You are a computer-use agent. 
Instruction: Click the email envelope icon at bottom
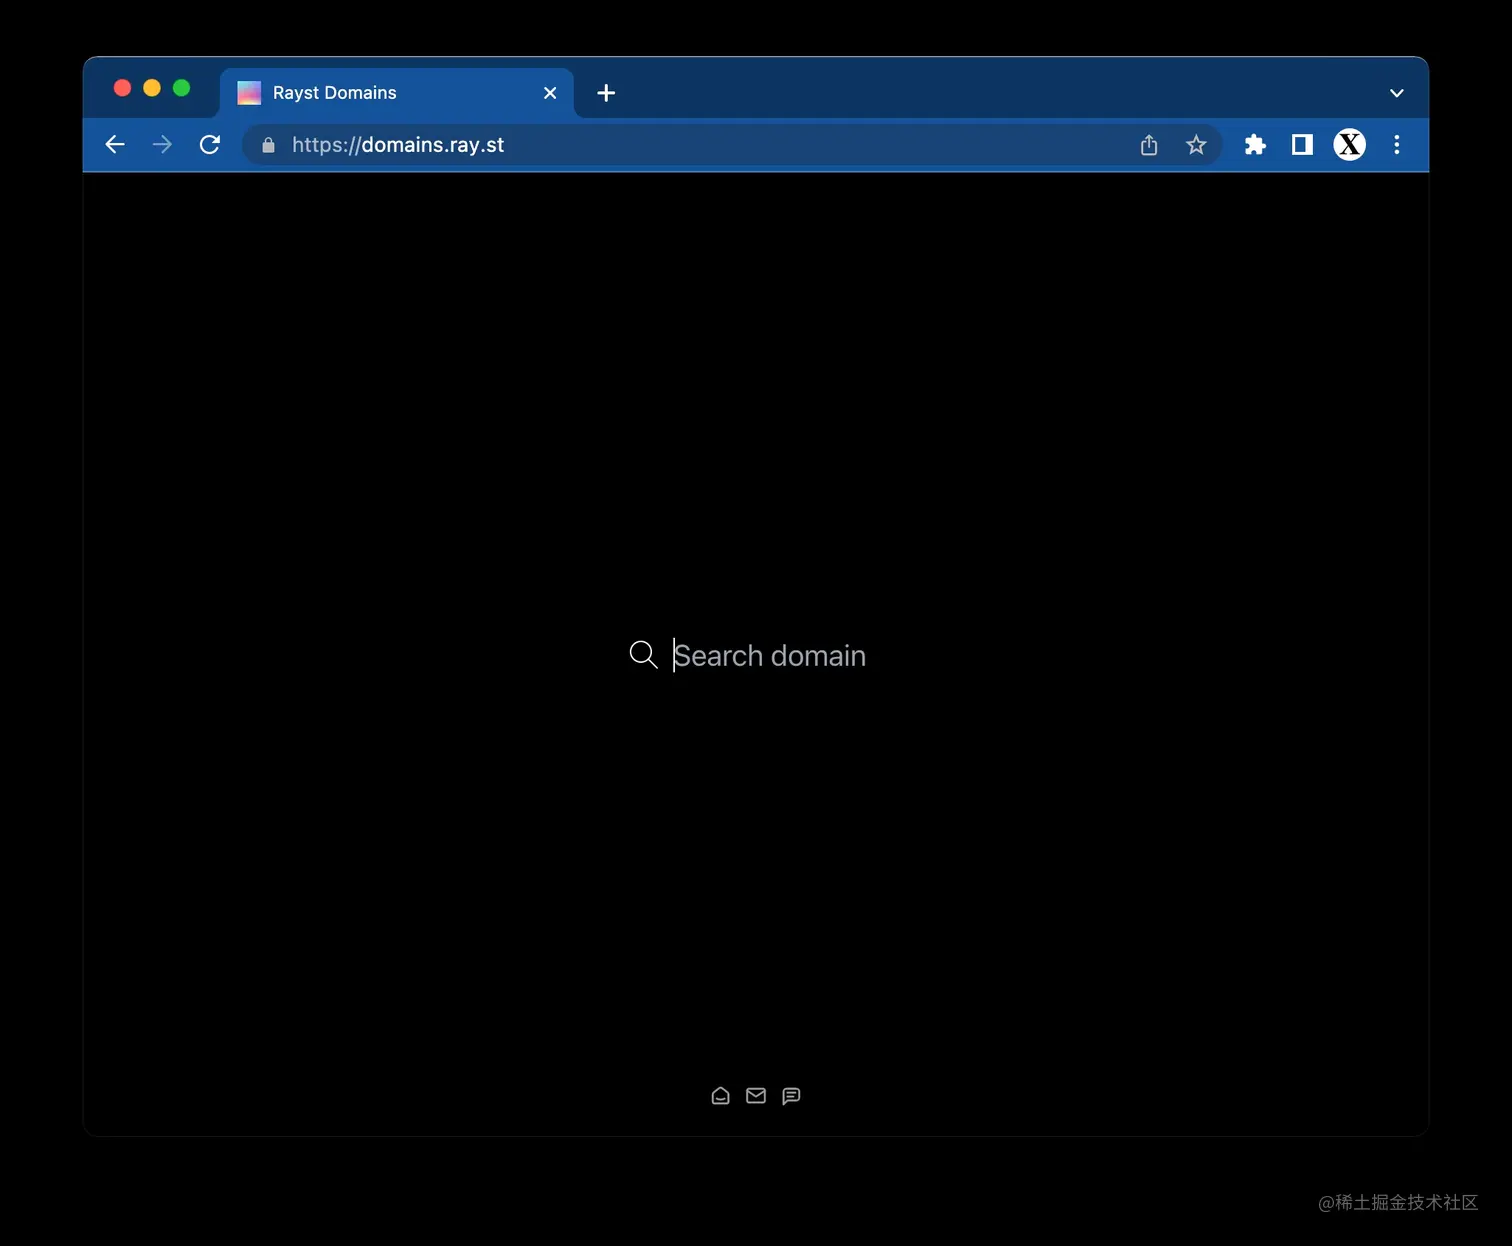tap(756, 1095)
